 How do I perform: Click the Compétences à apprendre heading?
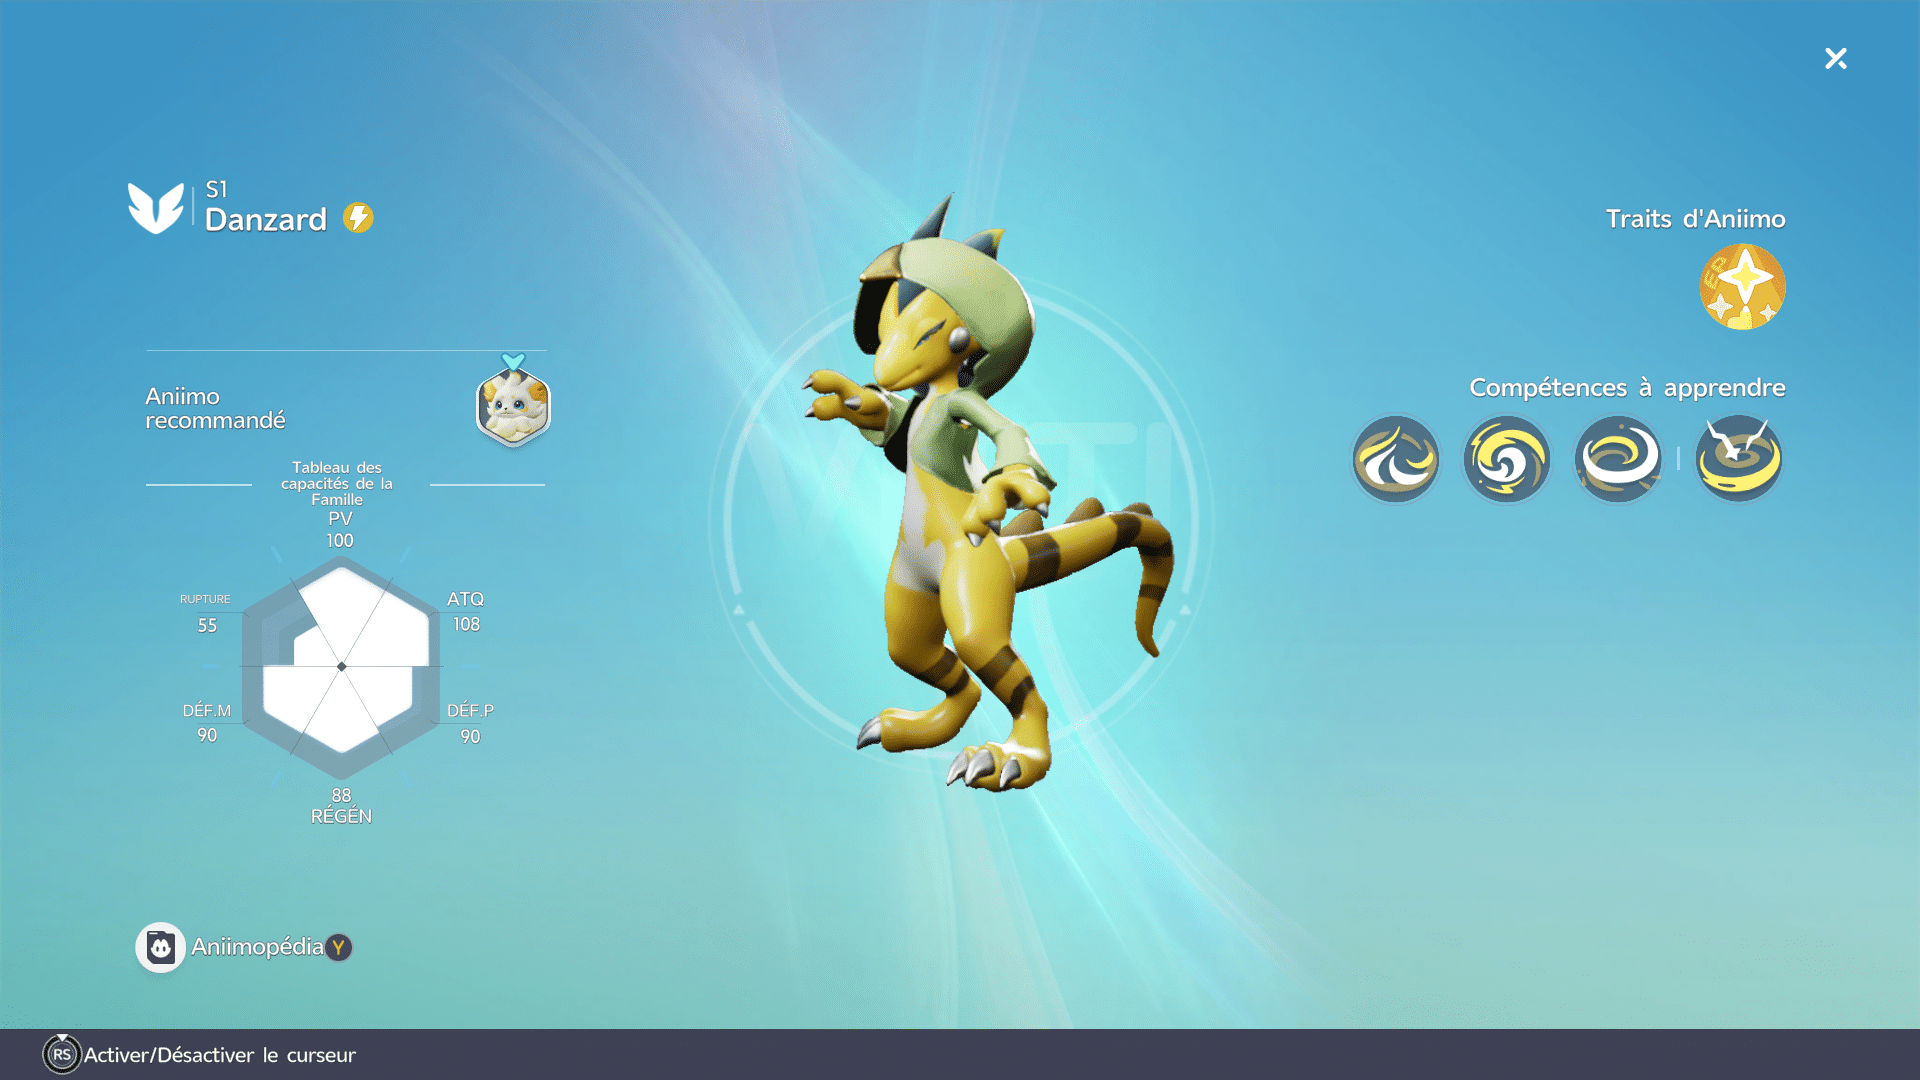[x=1627, y=388]
